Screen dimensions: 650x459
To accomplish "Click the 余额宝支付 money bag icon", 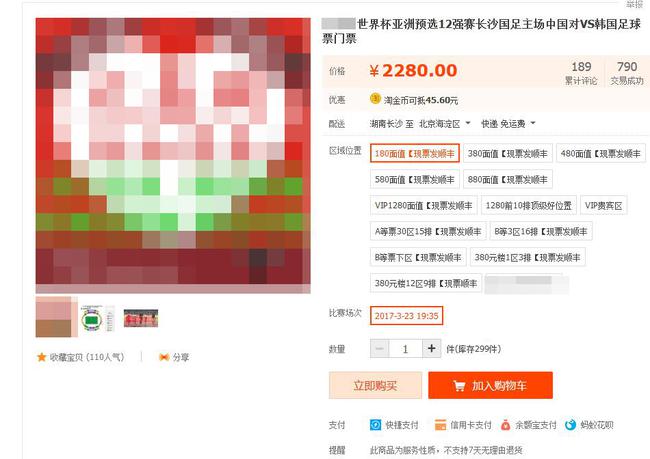I will coord(505,425).
